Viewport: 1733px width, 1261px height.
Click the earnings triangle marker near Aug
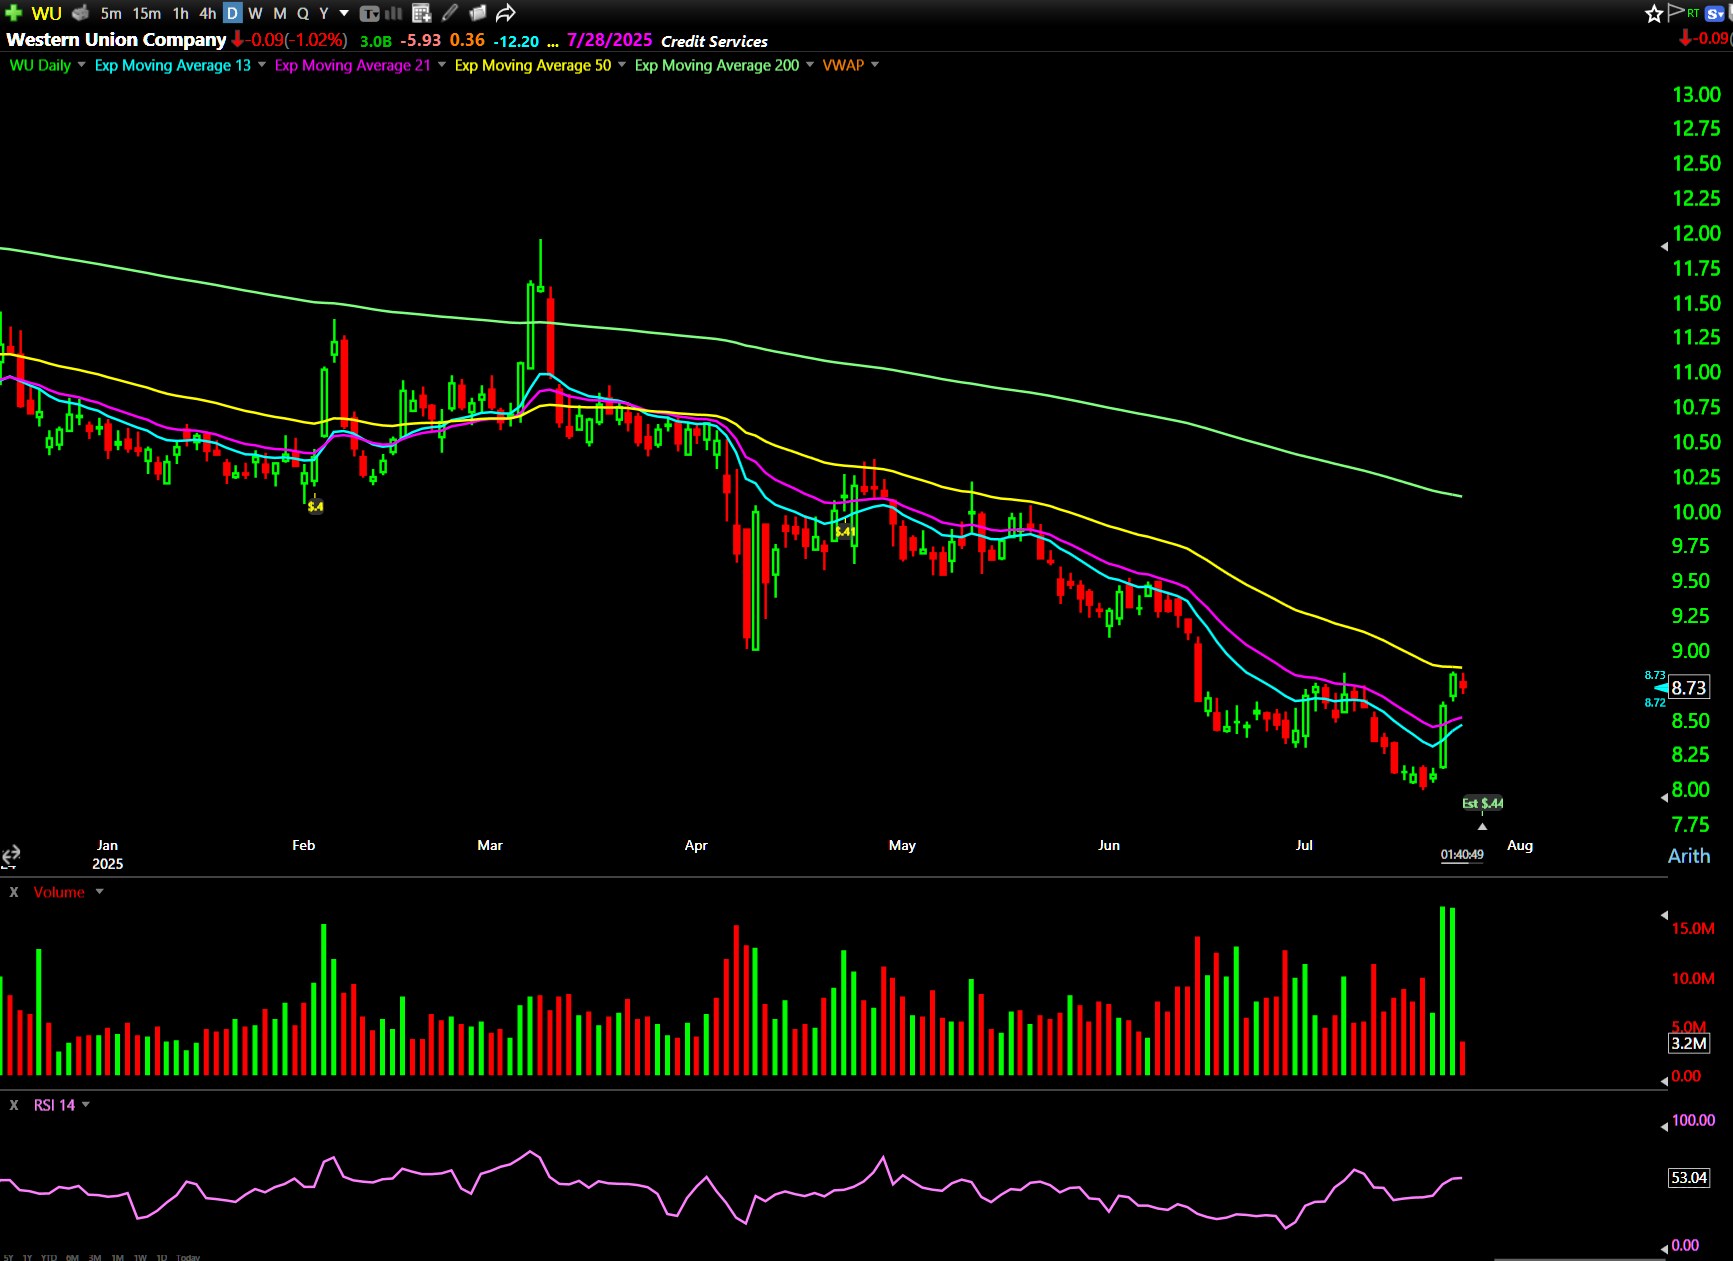(x=1482, y=826)
